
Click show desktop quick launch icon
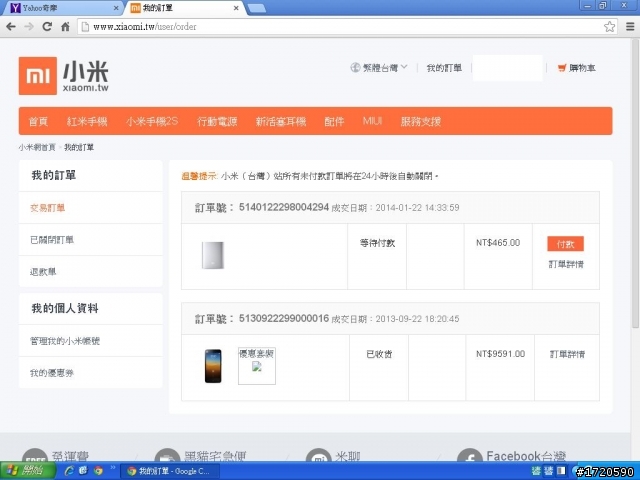tap(83, 471)
